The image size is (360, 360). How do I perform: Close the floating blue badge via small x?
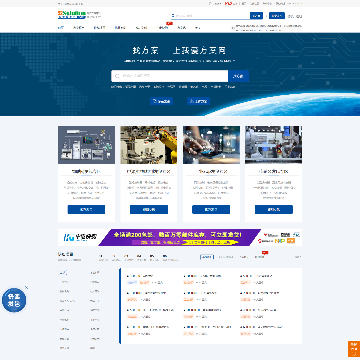(27, 287)
